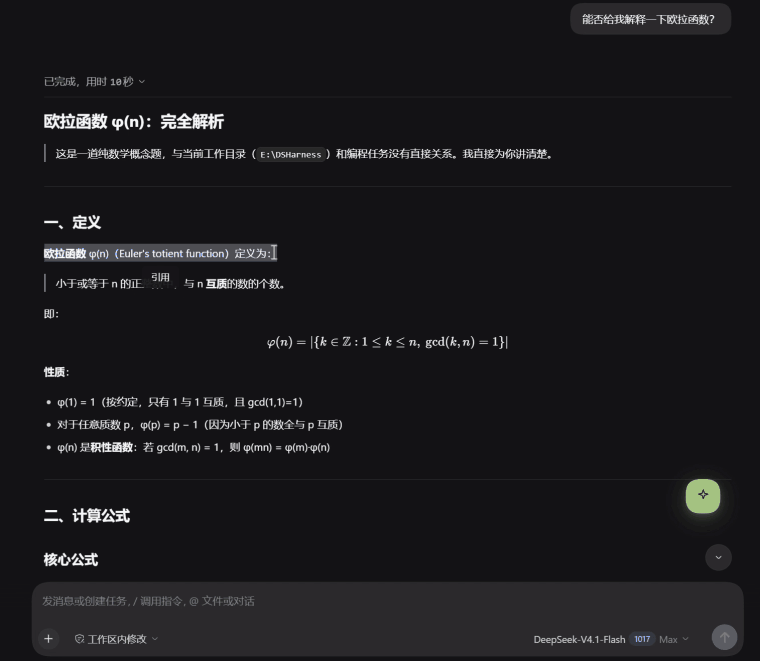Click the 引用 quote popup button
The width and height of the screenshot is (760, 661).
[160, 277]
